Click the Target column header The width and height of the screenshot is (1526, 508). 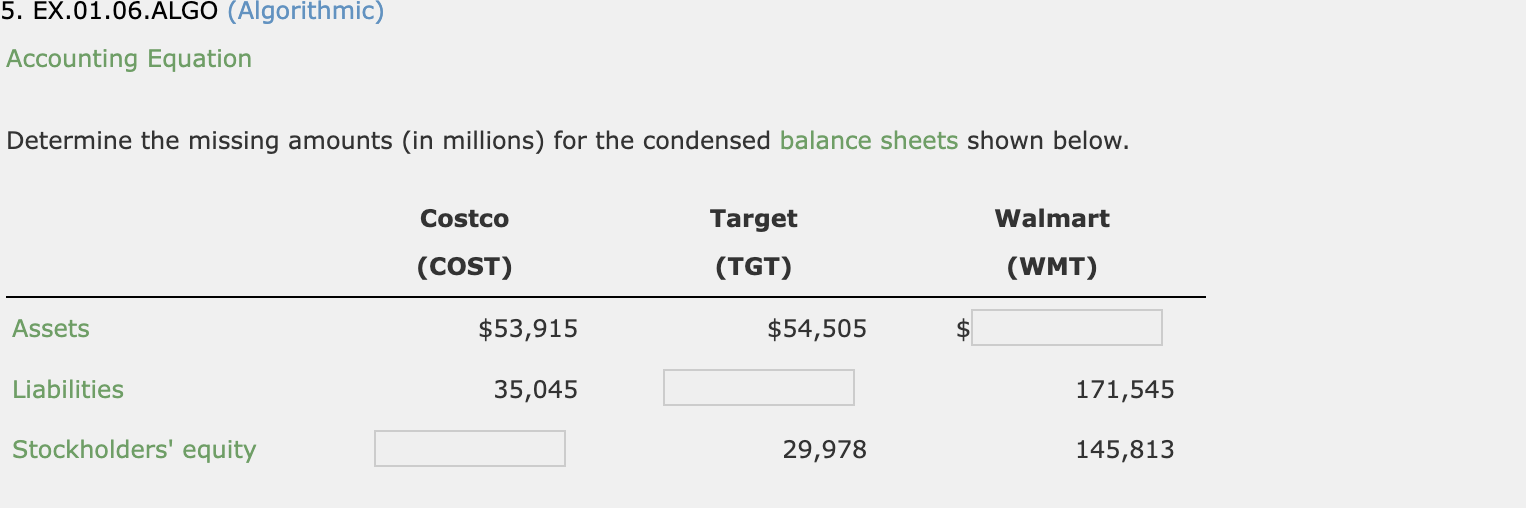click(753, 218)
